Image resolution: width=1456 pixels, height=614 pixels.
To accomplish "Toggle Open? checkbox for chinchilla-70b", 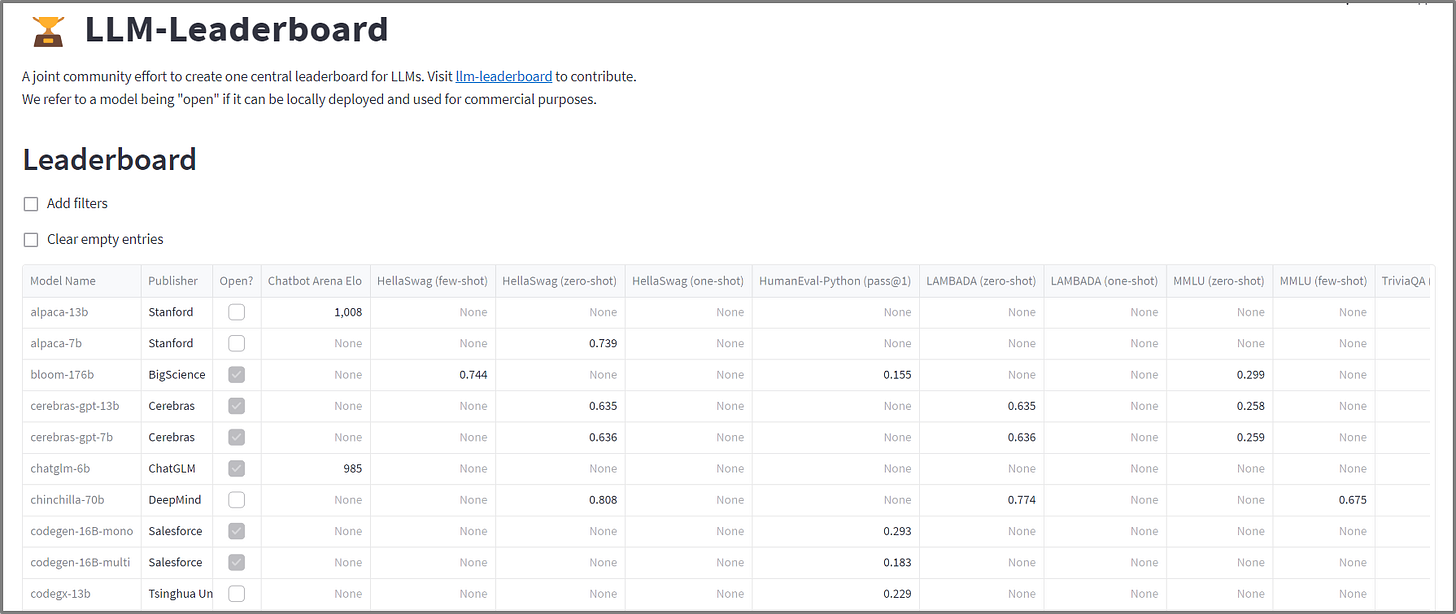I will 236,500.
